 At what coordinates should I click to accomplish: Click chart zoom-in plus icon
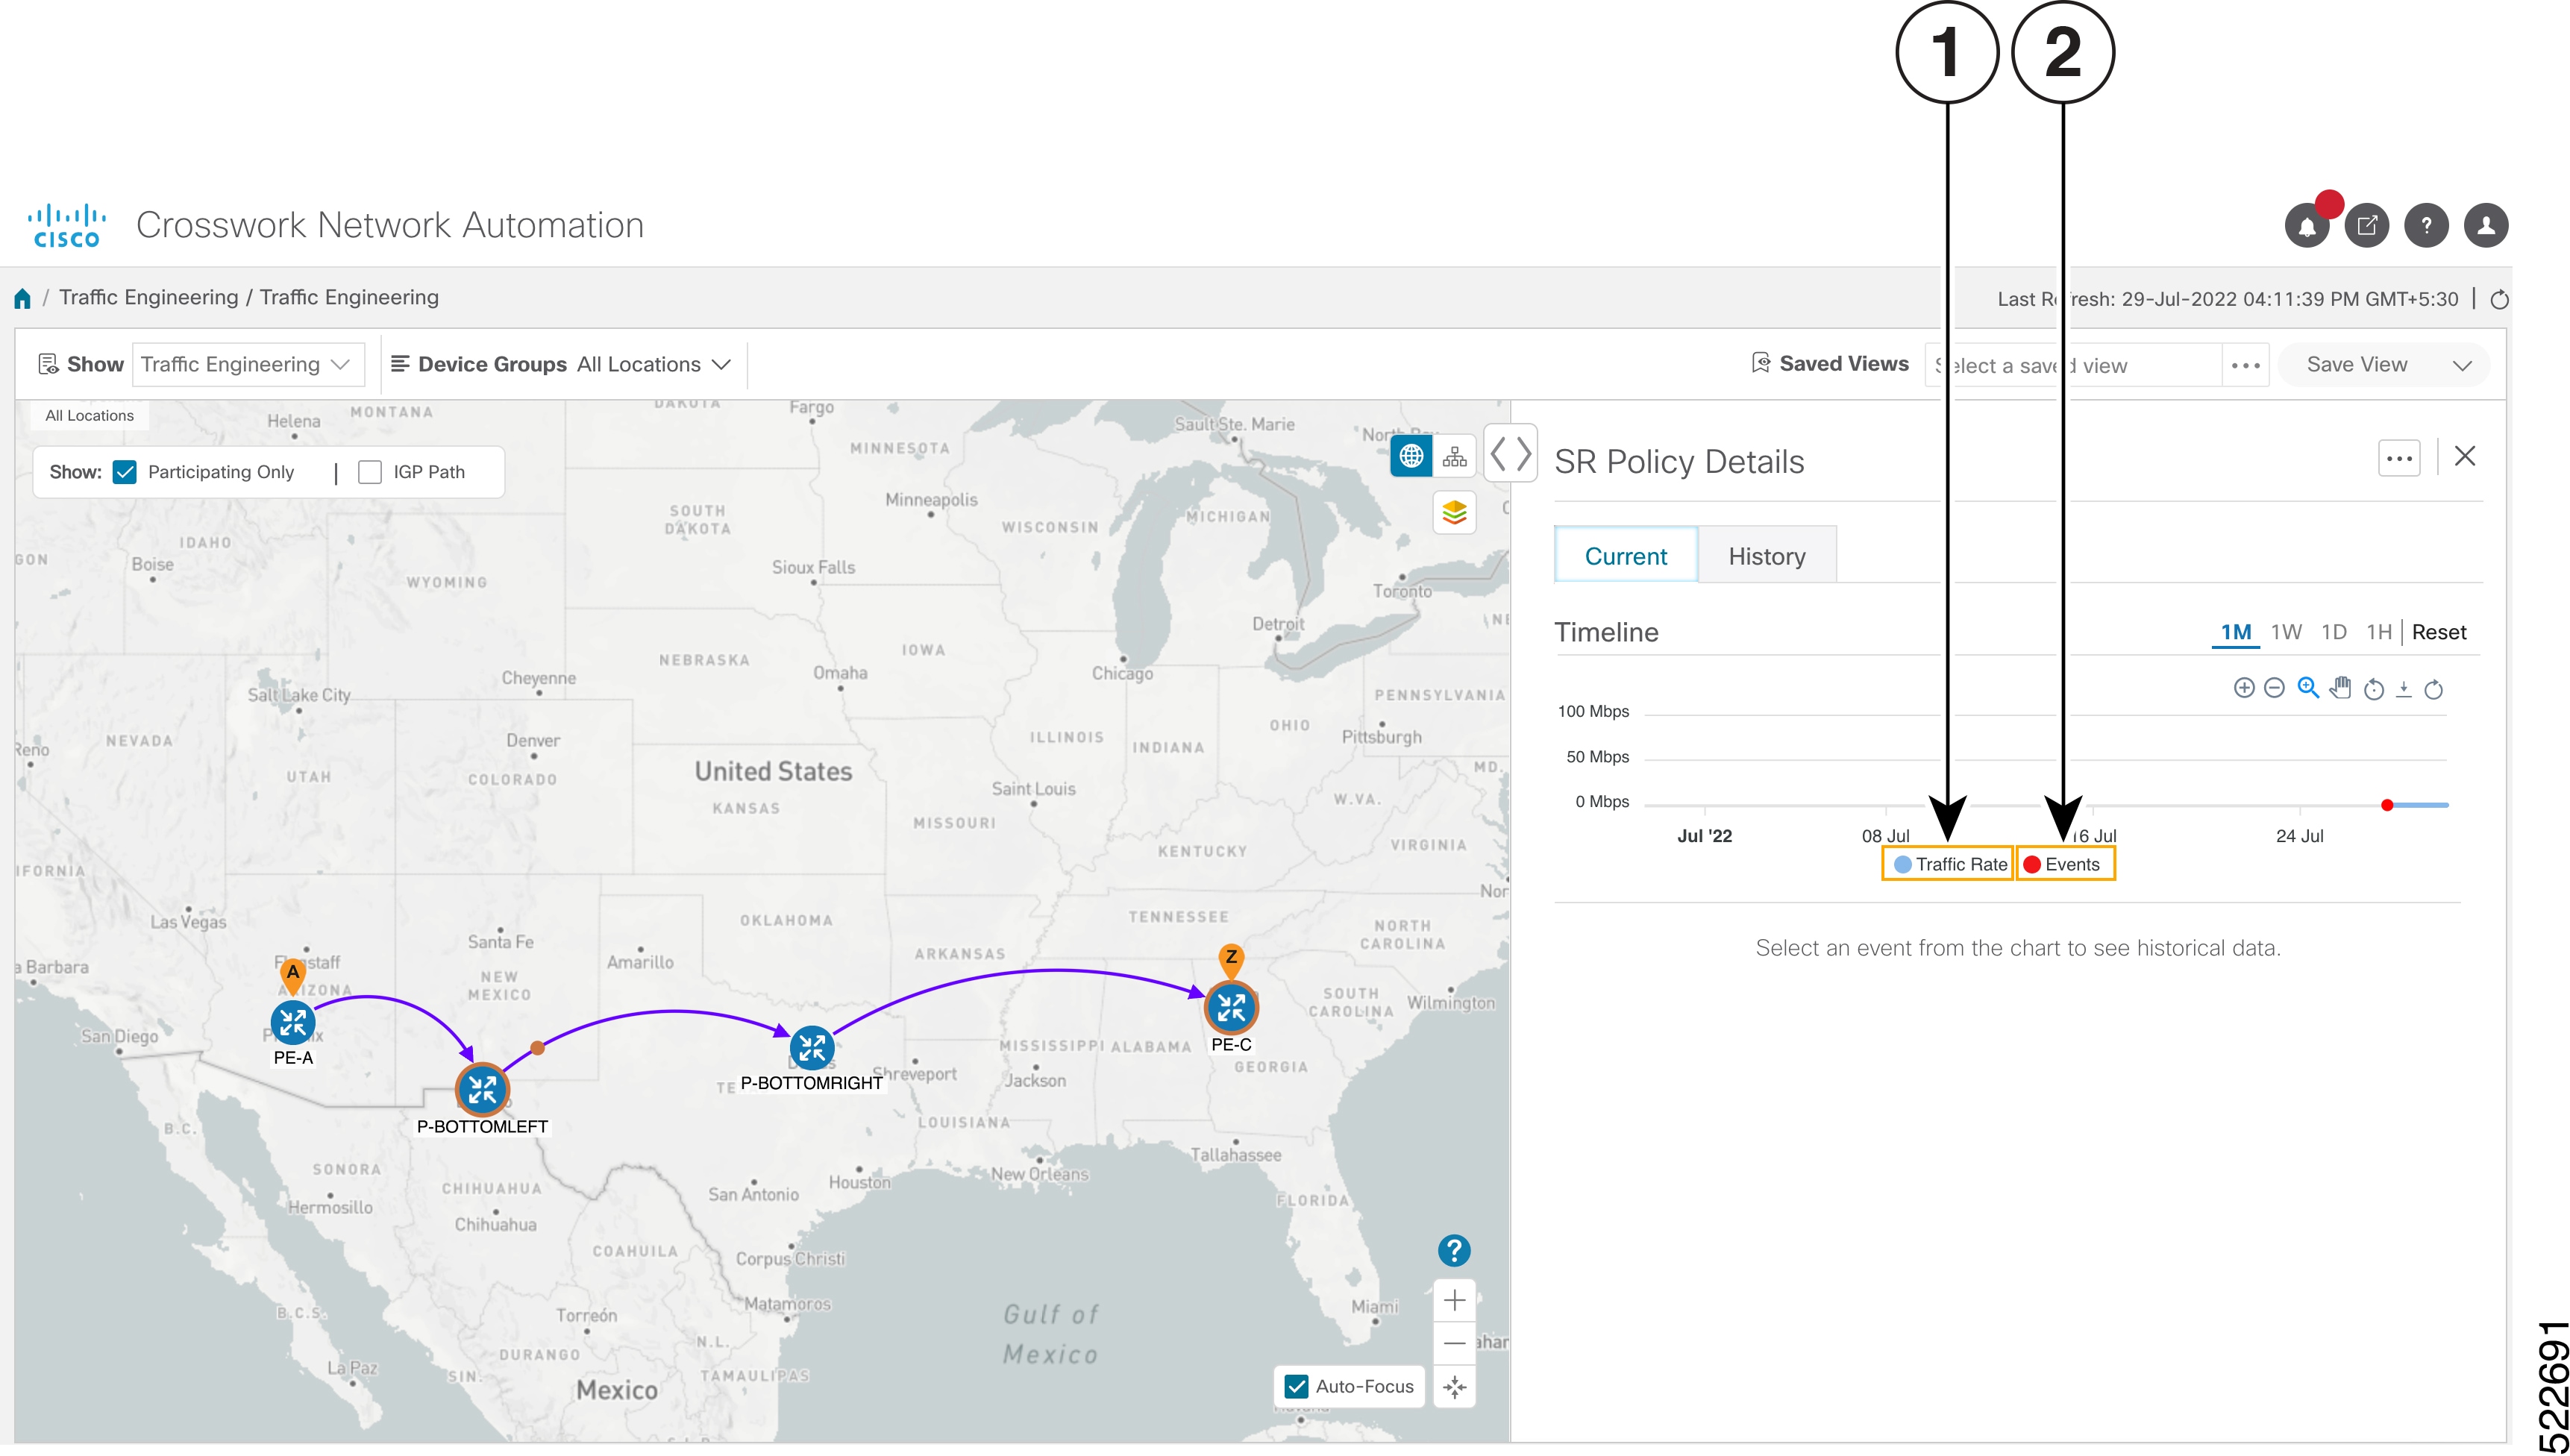tap(2244, 688)
